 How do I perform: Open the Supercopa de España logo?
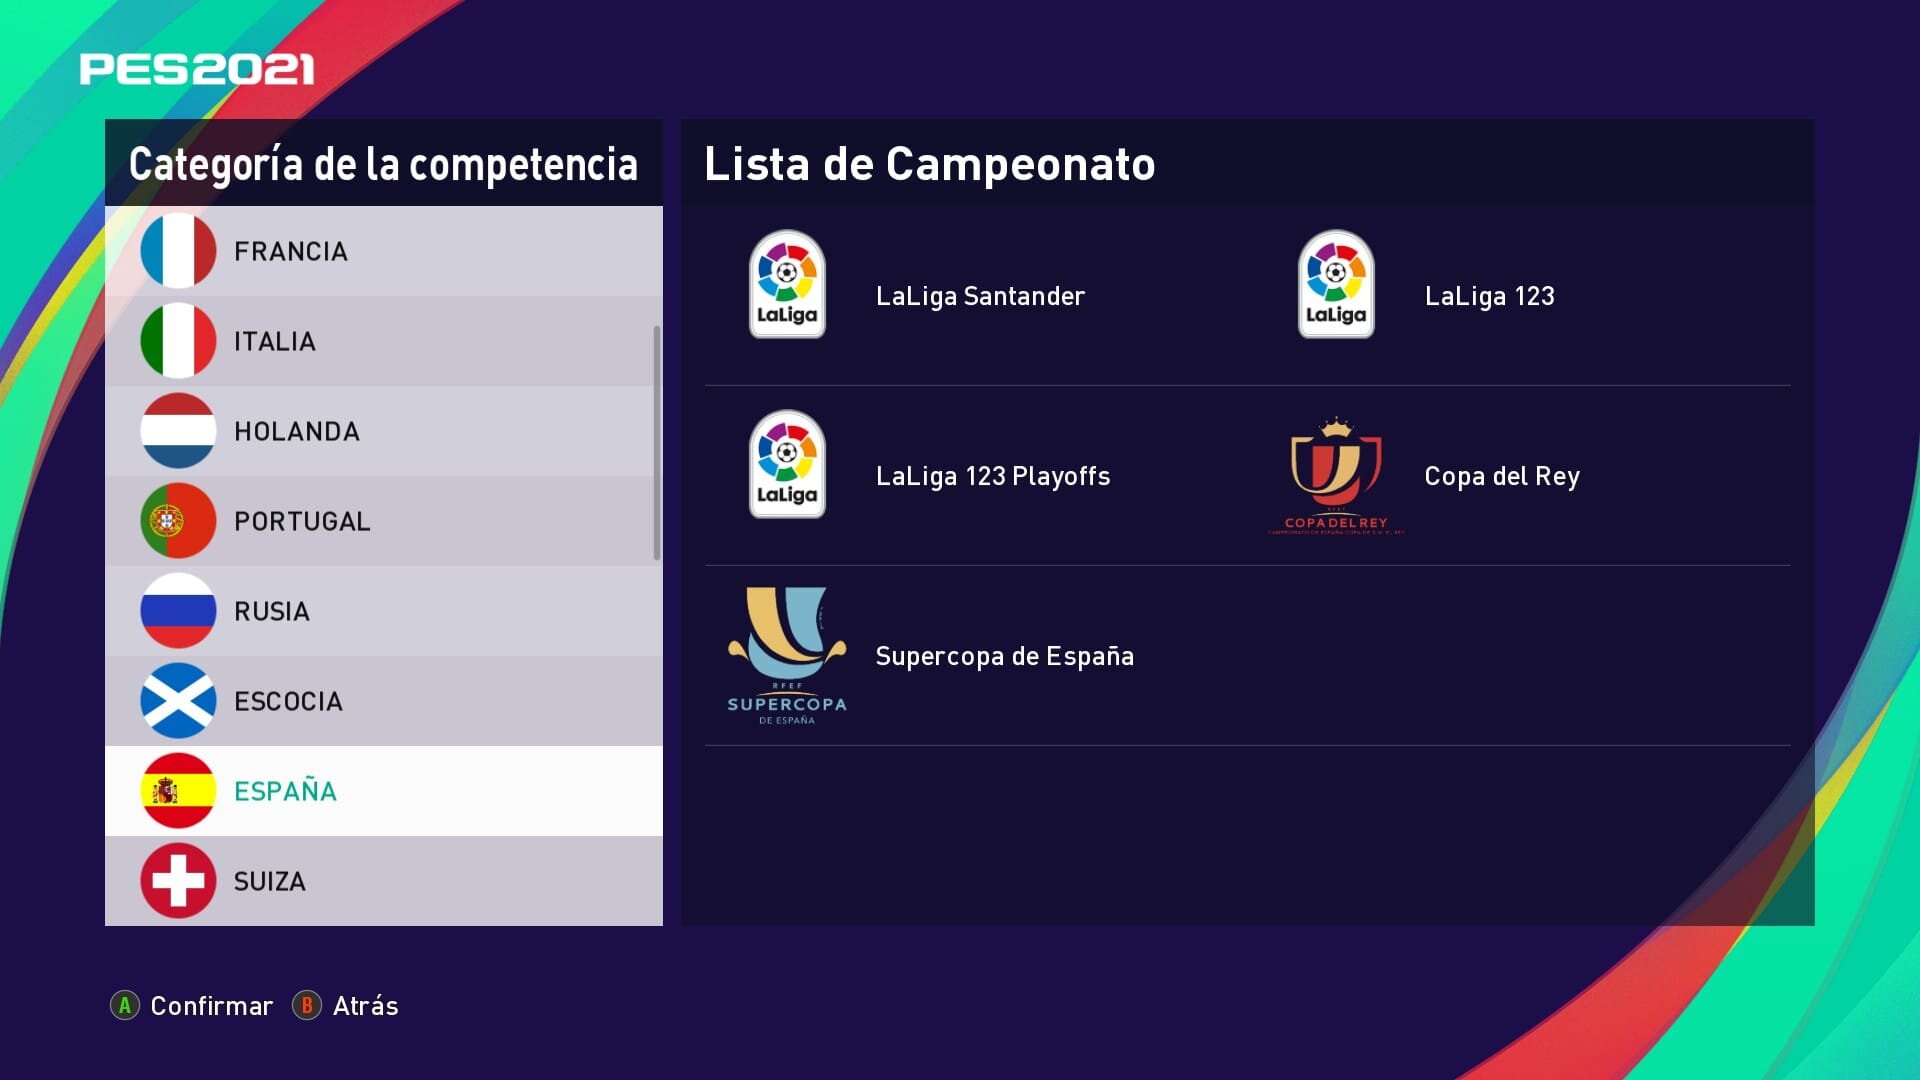pos(787,656)
